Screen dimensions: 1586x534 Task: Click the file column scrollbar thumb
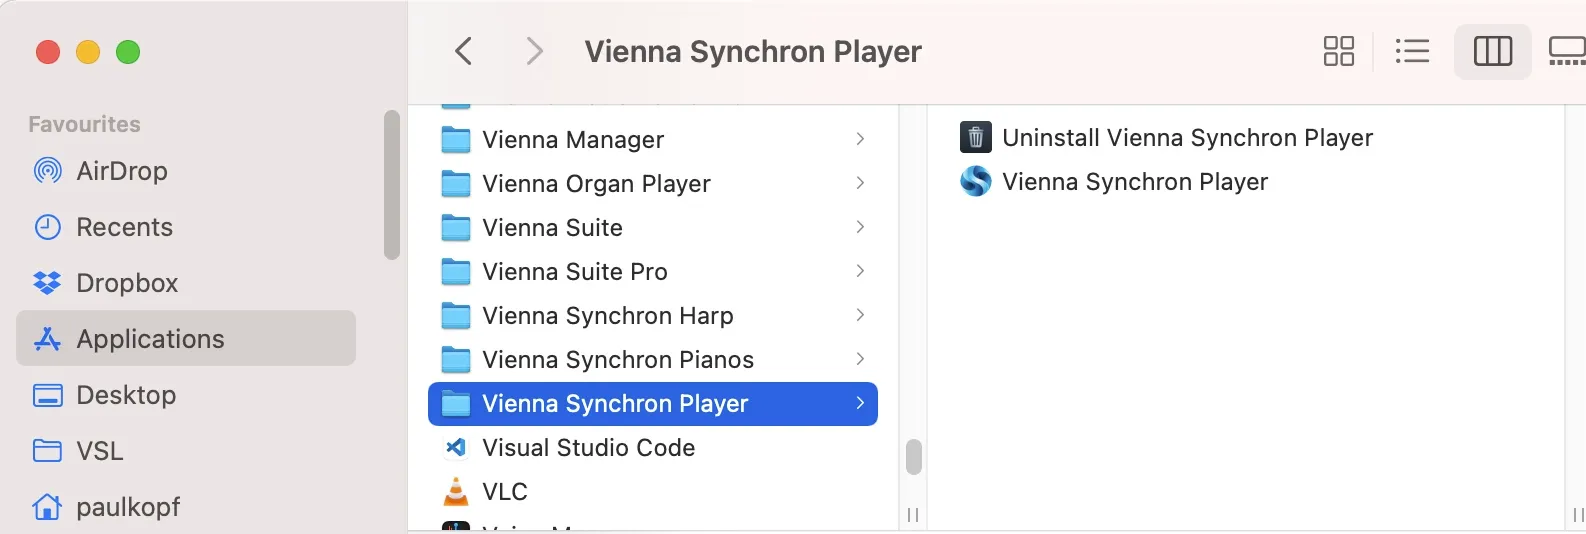pyautogui.click(x=913, y=457)
